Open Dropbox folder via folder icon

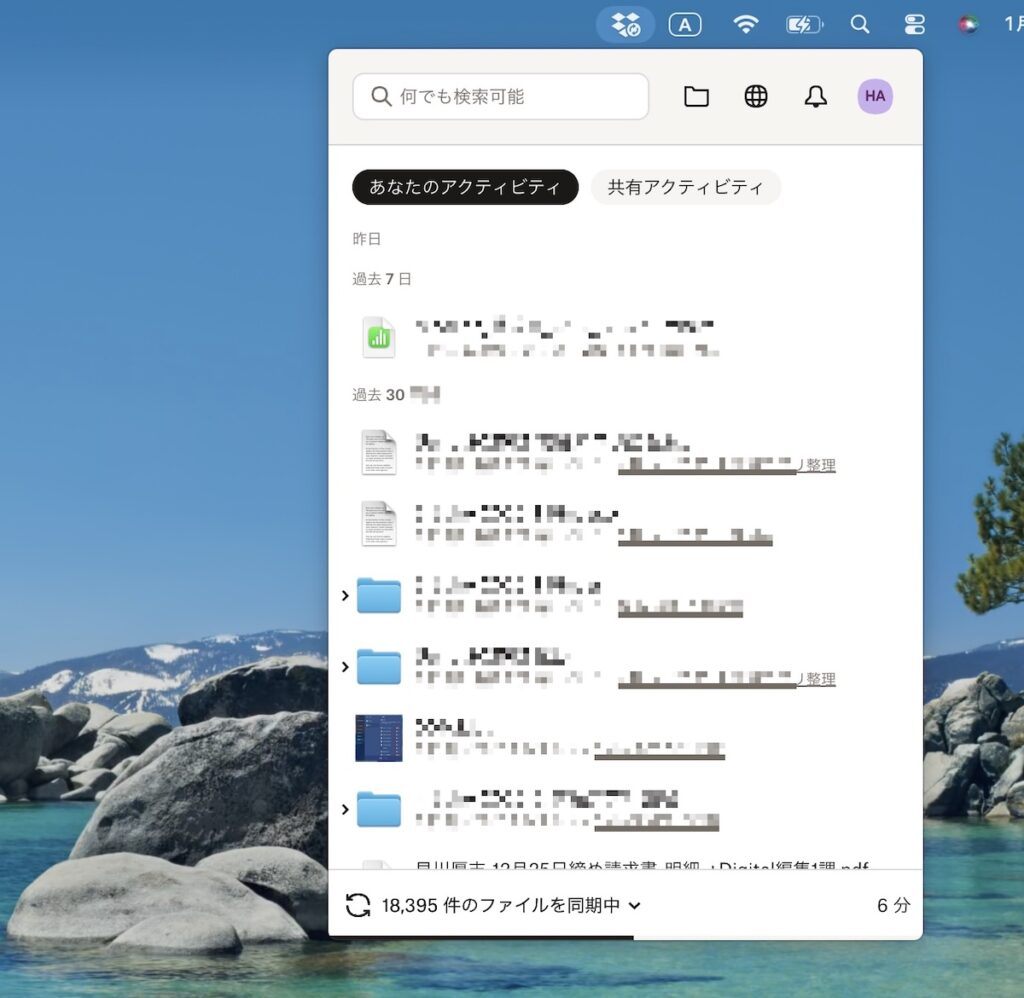point(696,96)
